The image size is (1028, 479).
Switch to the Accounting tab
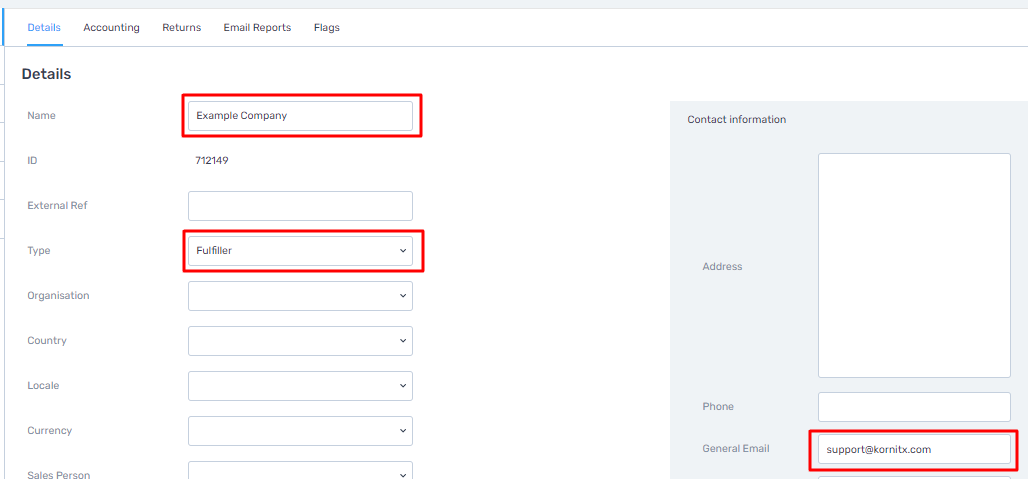111,28
